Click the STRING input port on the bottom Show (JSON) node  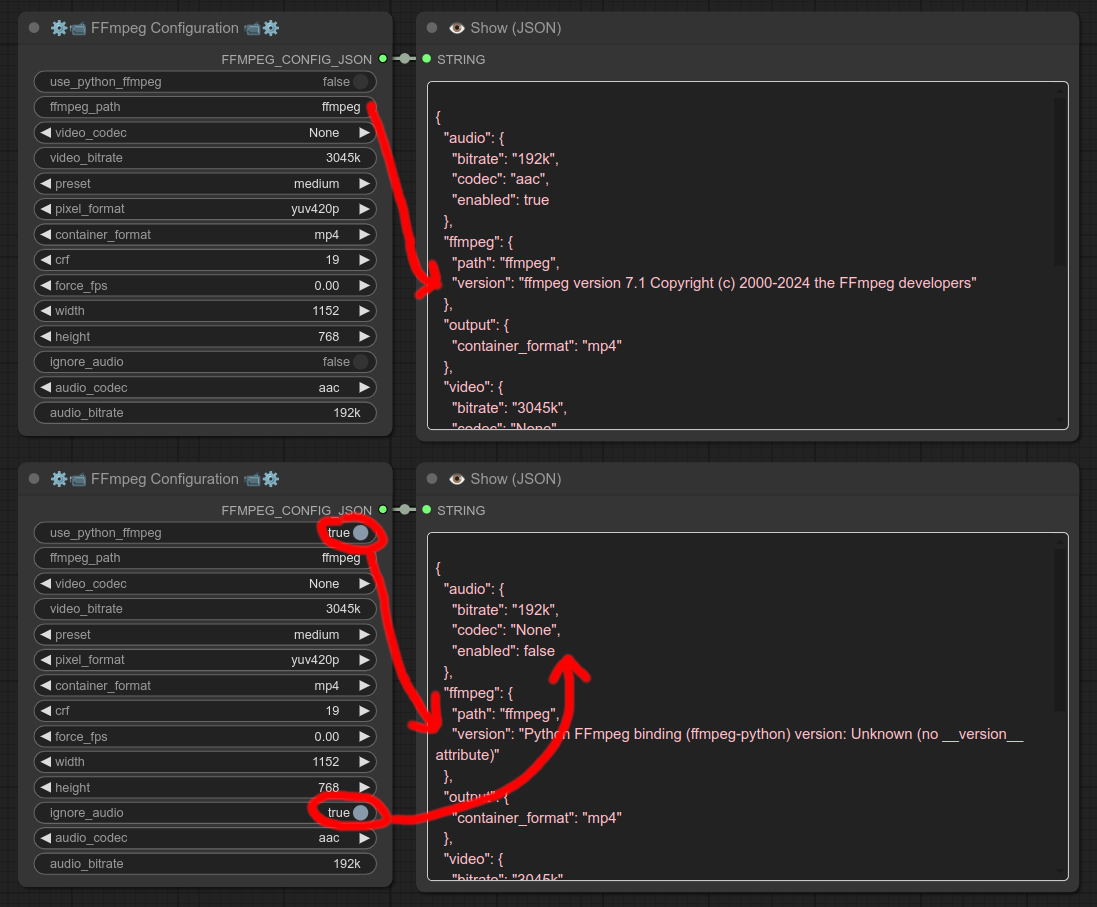coord(427,510)
